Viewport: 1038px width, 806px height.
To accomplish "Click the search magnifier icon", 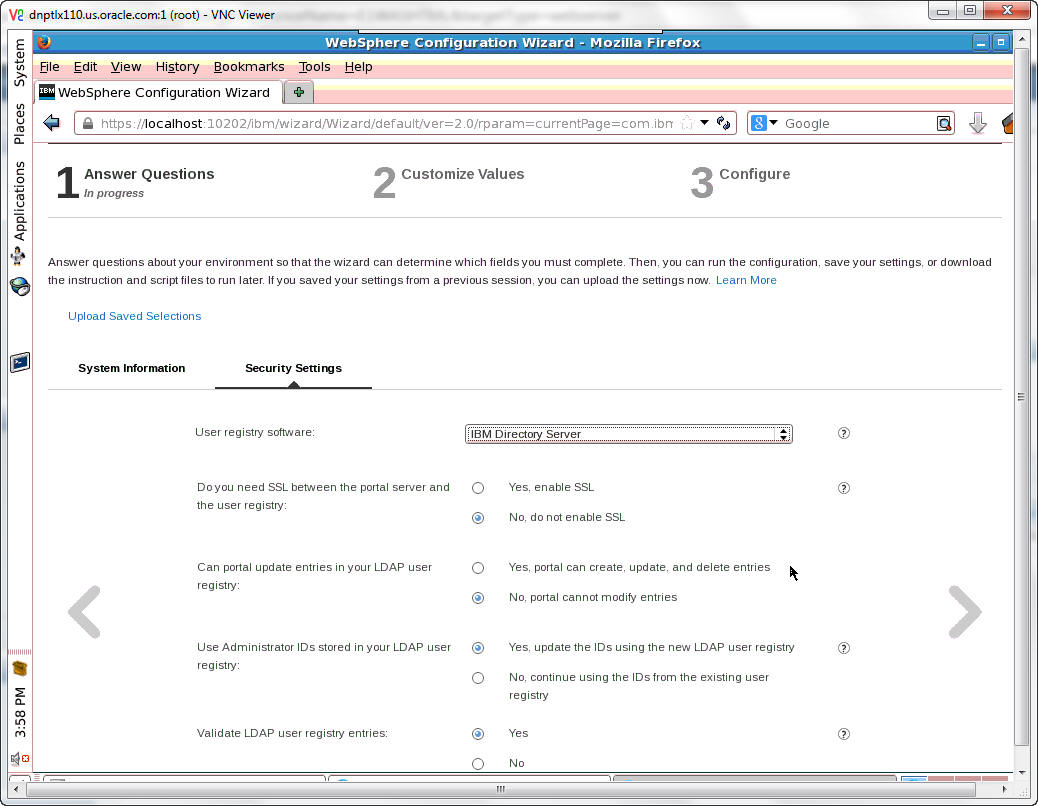I will click(944, 123).
